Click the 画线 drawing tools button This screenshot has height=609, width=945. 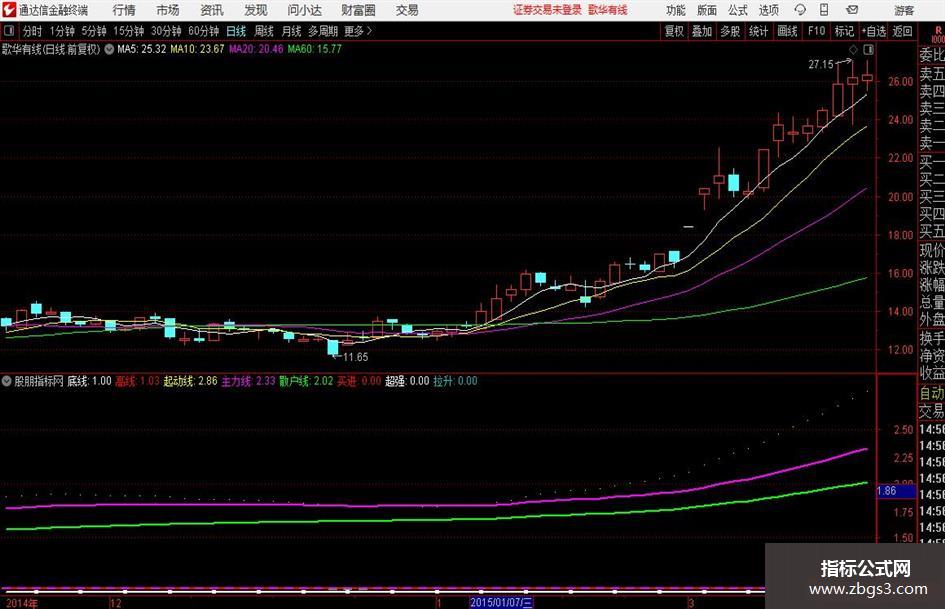[787, 31]
